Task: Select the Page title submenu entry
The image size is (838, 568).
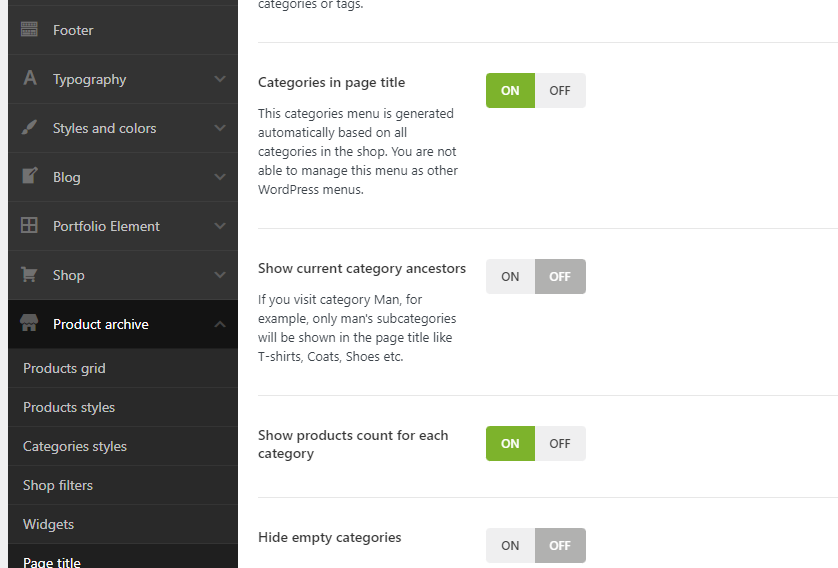Action: pyautogui.click(x=52, y=561)
